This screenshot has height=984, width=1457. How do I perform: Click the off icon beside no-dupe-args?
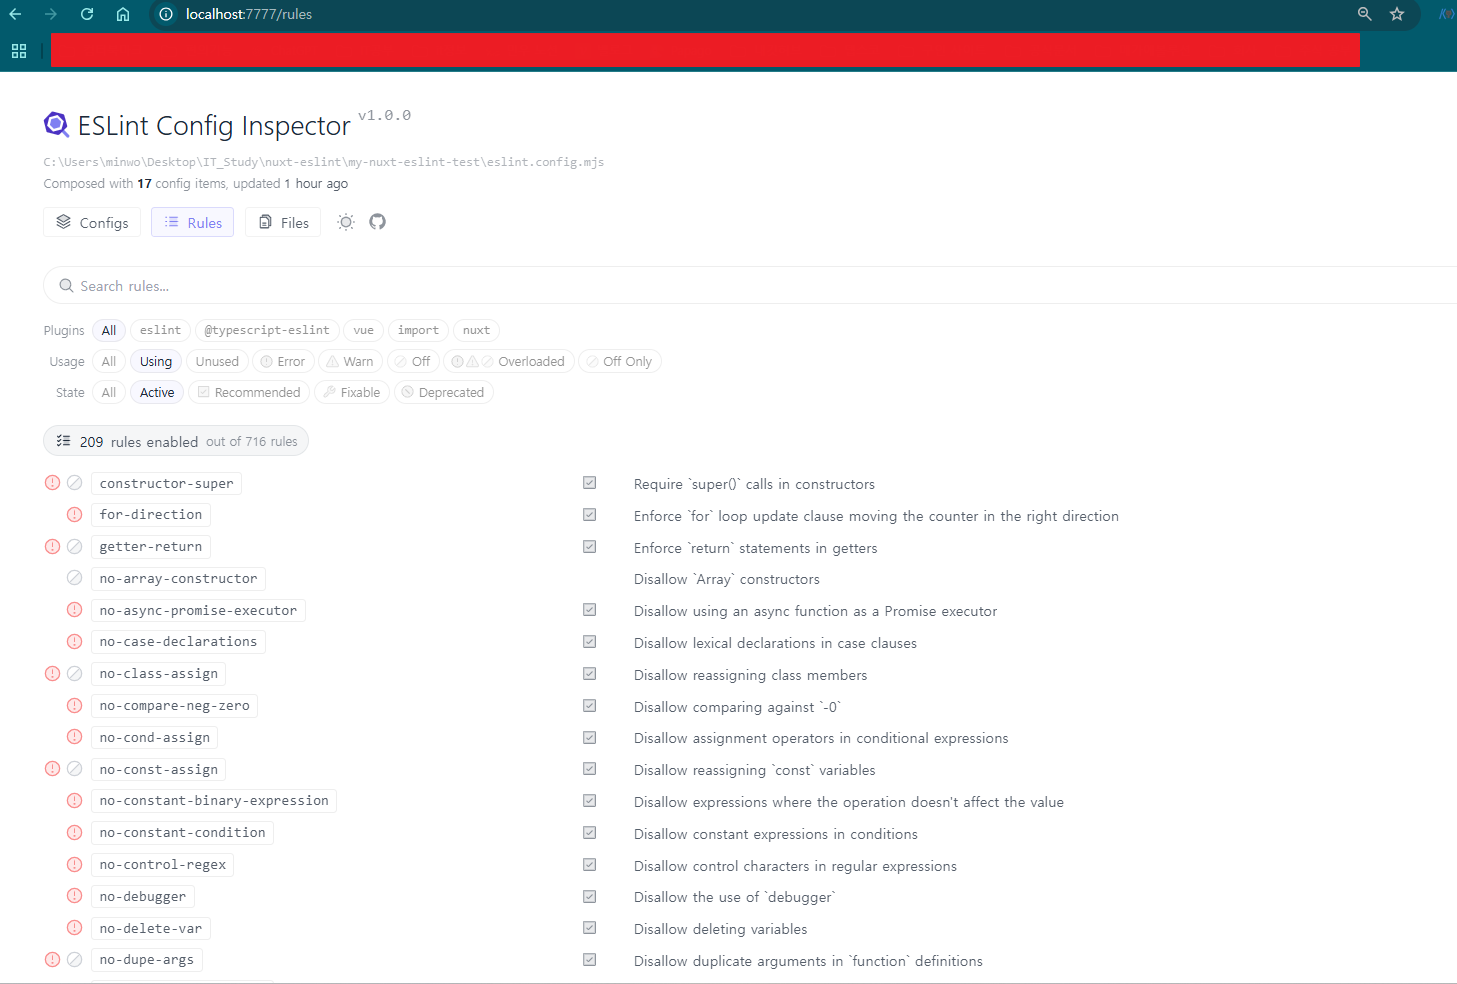pos(74,960)
